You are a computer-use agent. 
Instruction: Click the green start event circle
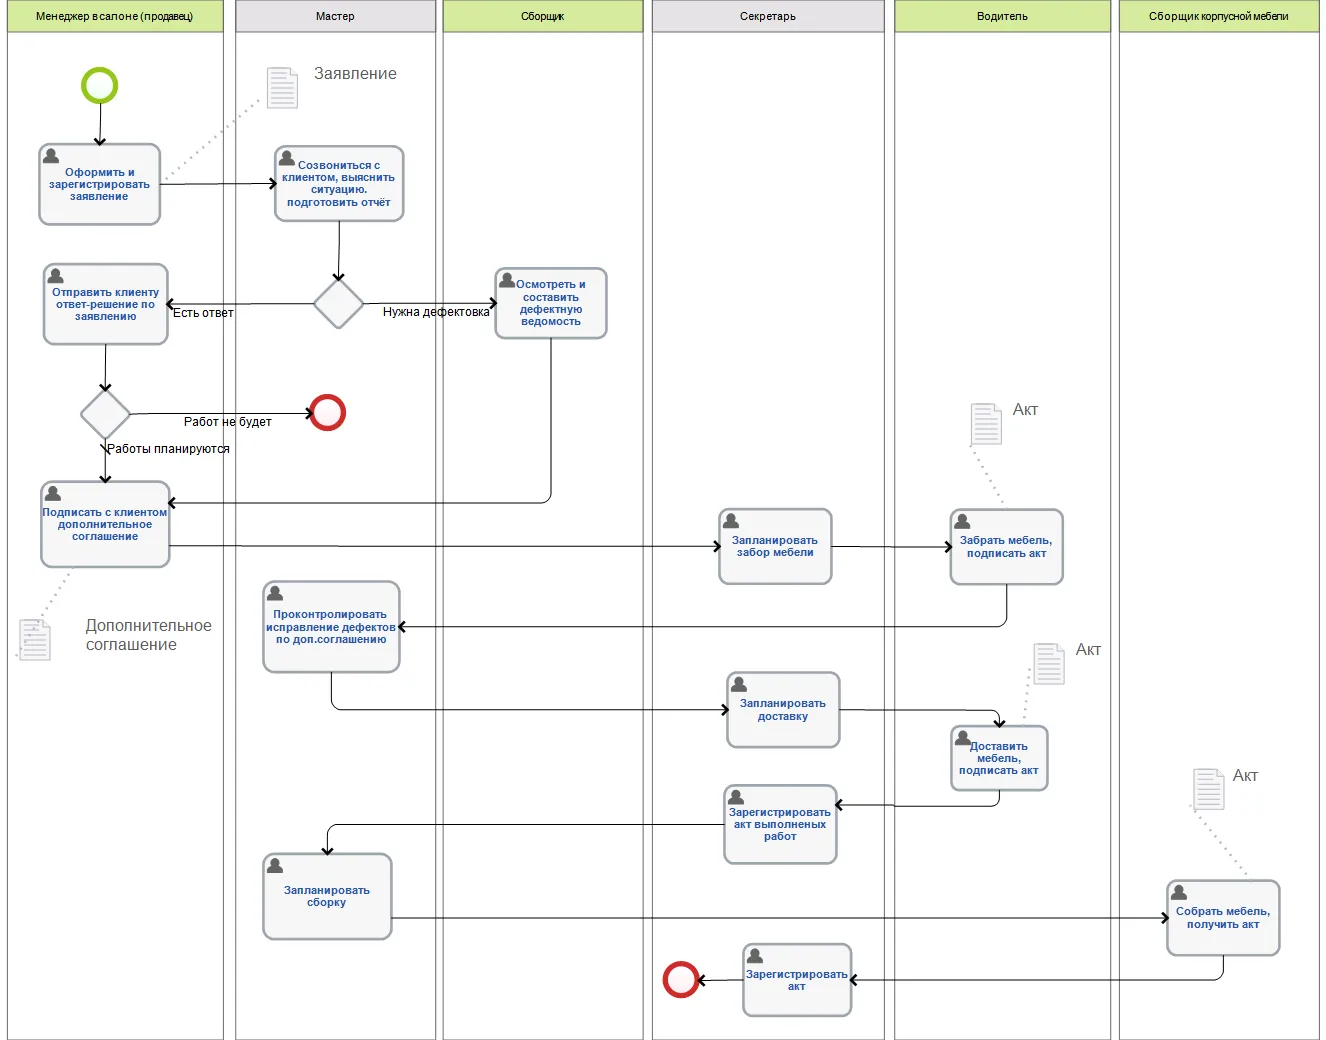(99, 85)
